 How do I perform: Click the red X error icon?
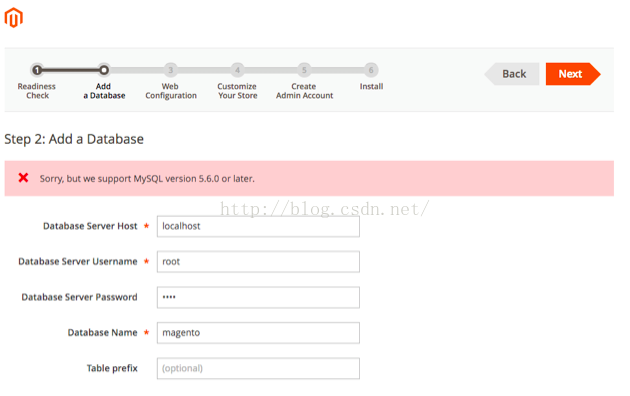point(23,178)
